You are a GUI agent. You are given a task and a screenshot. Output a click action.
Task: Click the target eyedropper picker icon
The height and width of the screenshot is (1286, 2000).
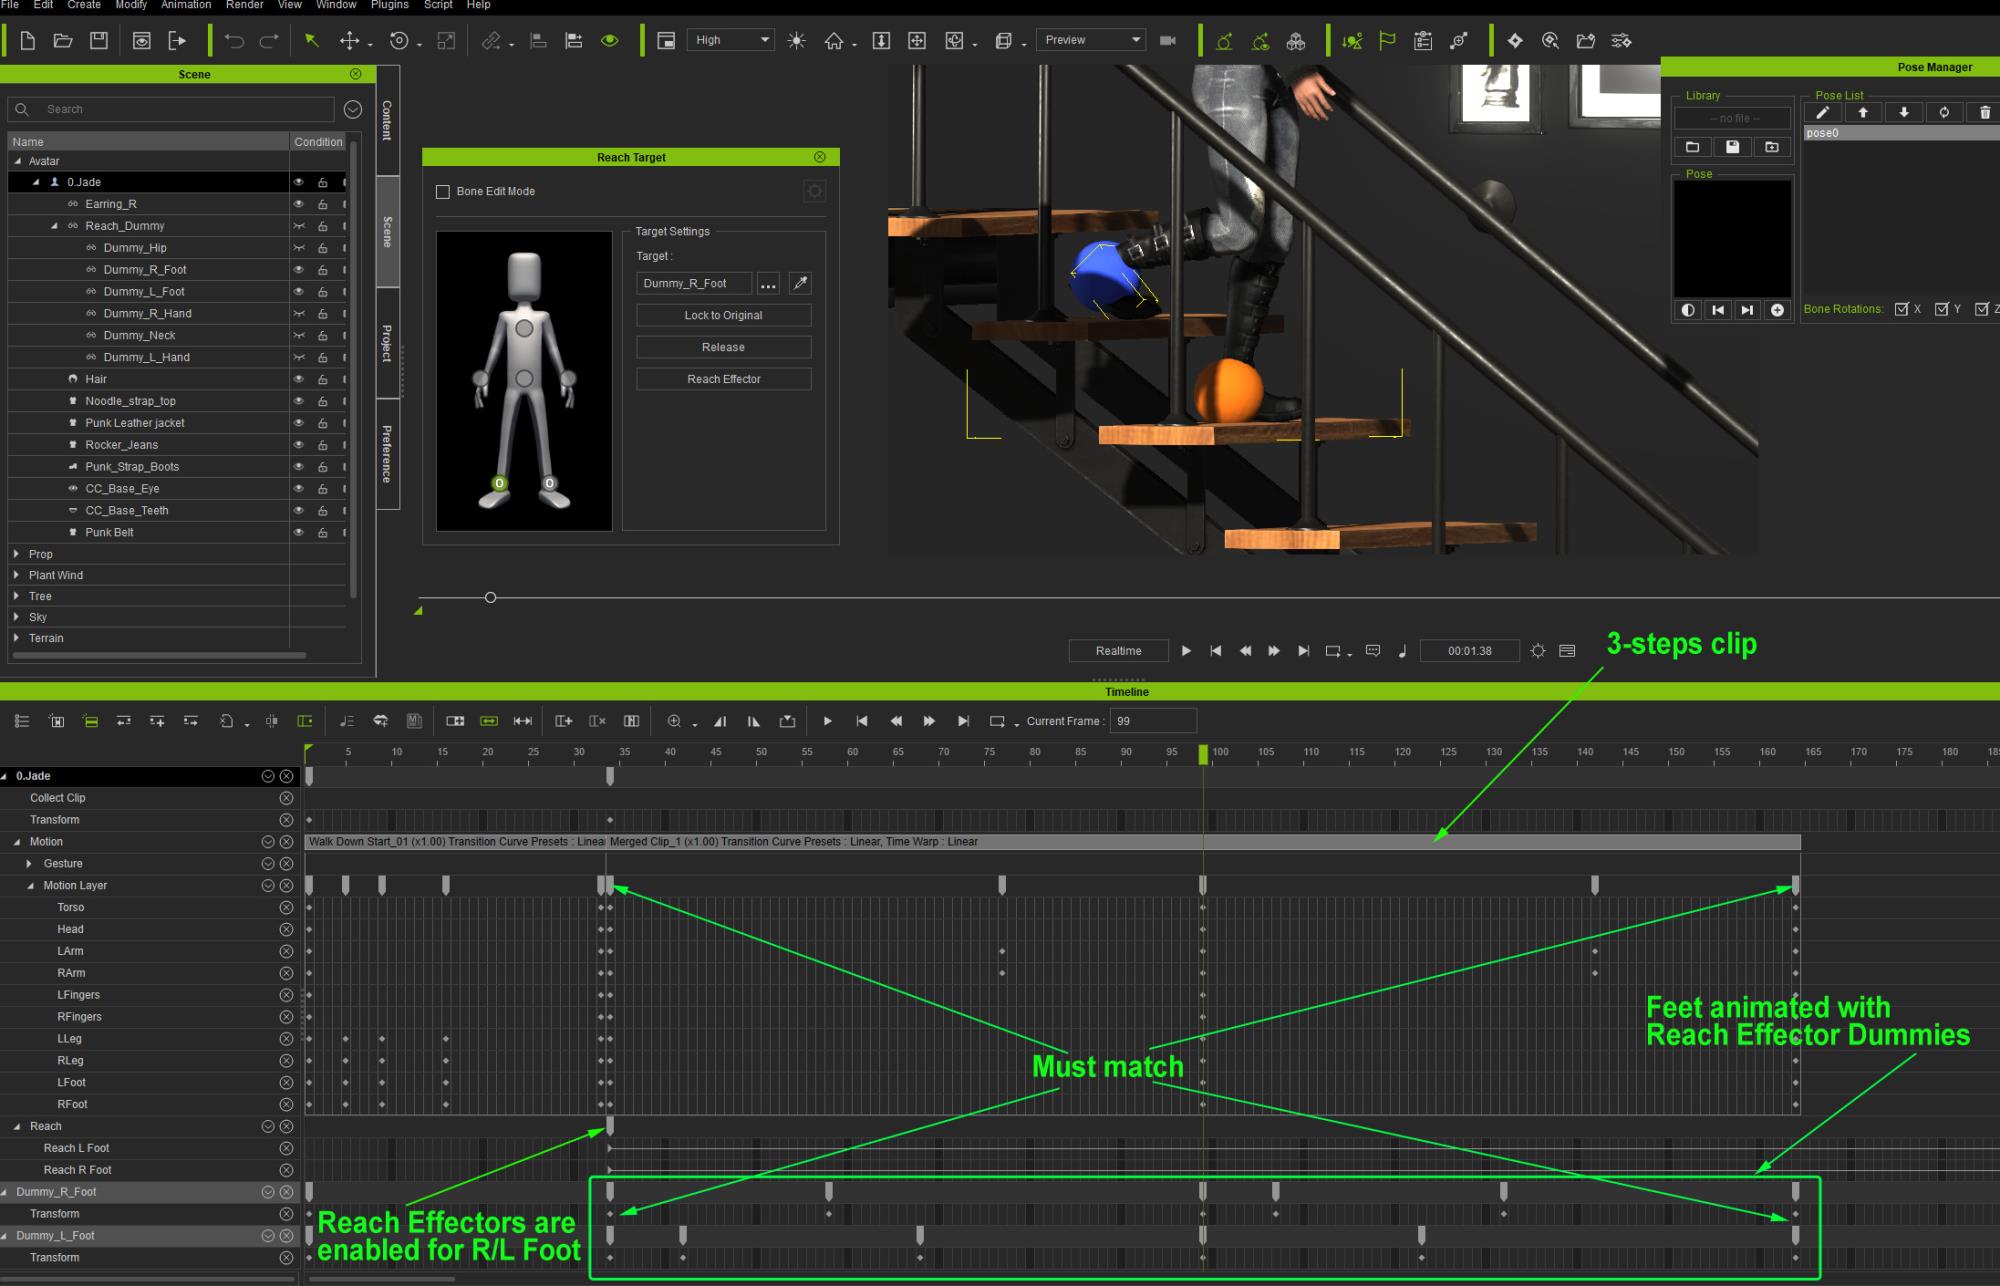click(x=800, y=284)
